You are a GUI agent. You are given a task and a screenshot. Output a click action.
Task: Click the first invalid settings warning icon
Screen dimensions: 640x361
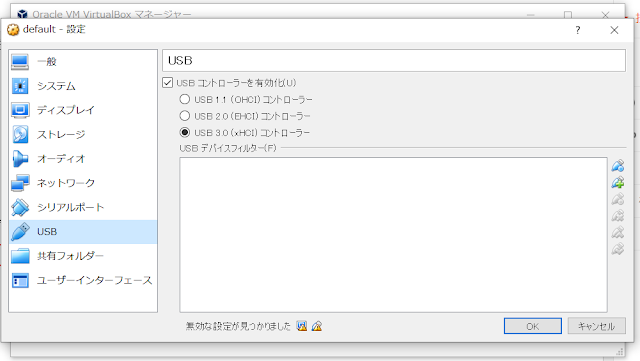pyautogui.click(x=302, y=326)
